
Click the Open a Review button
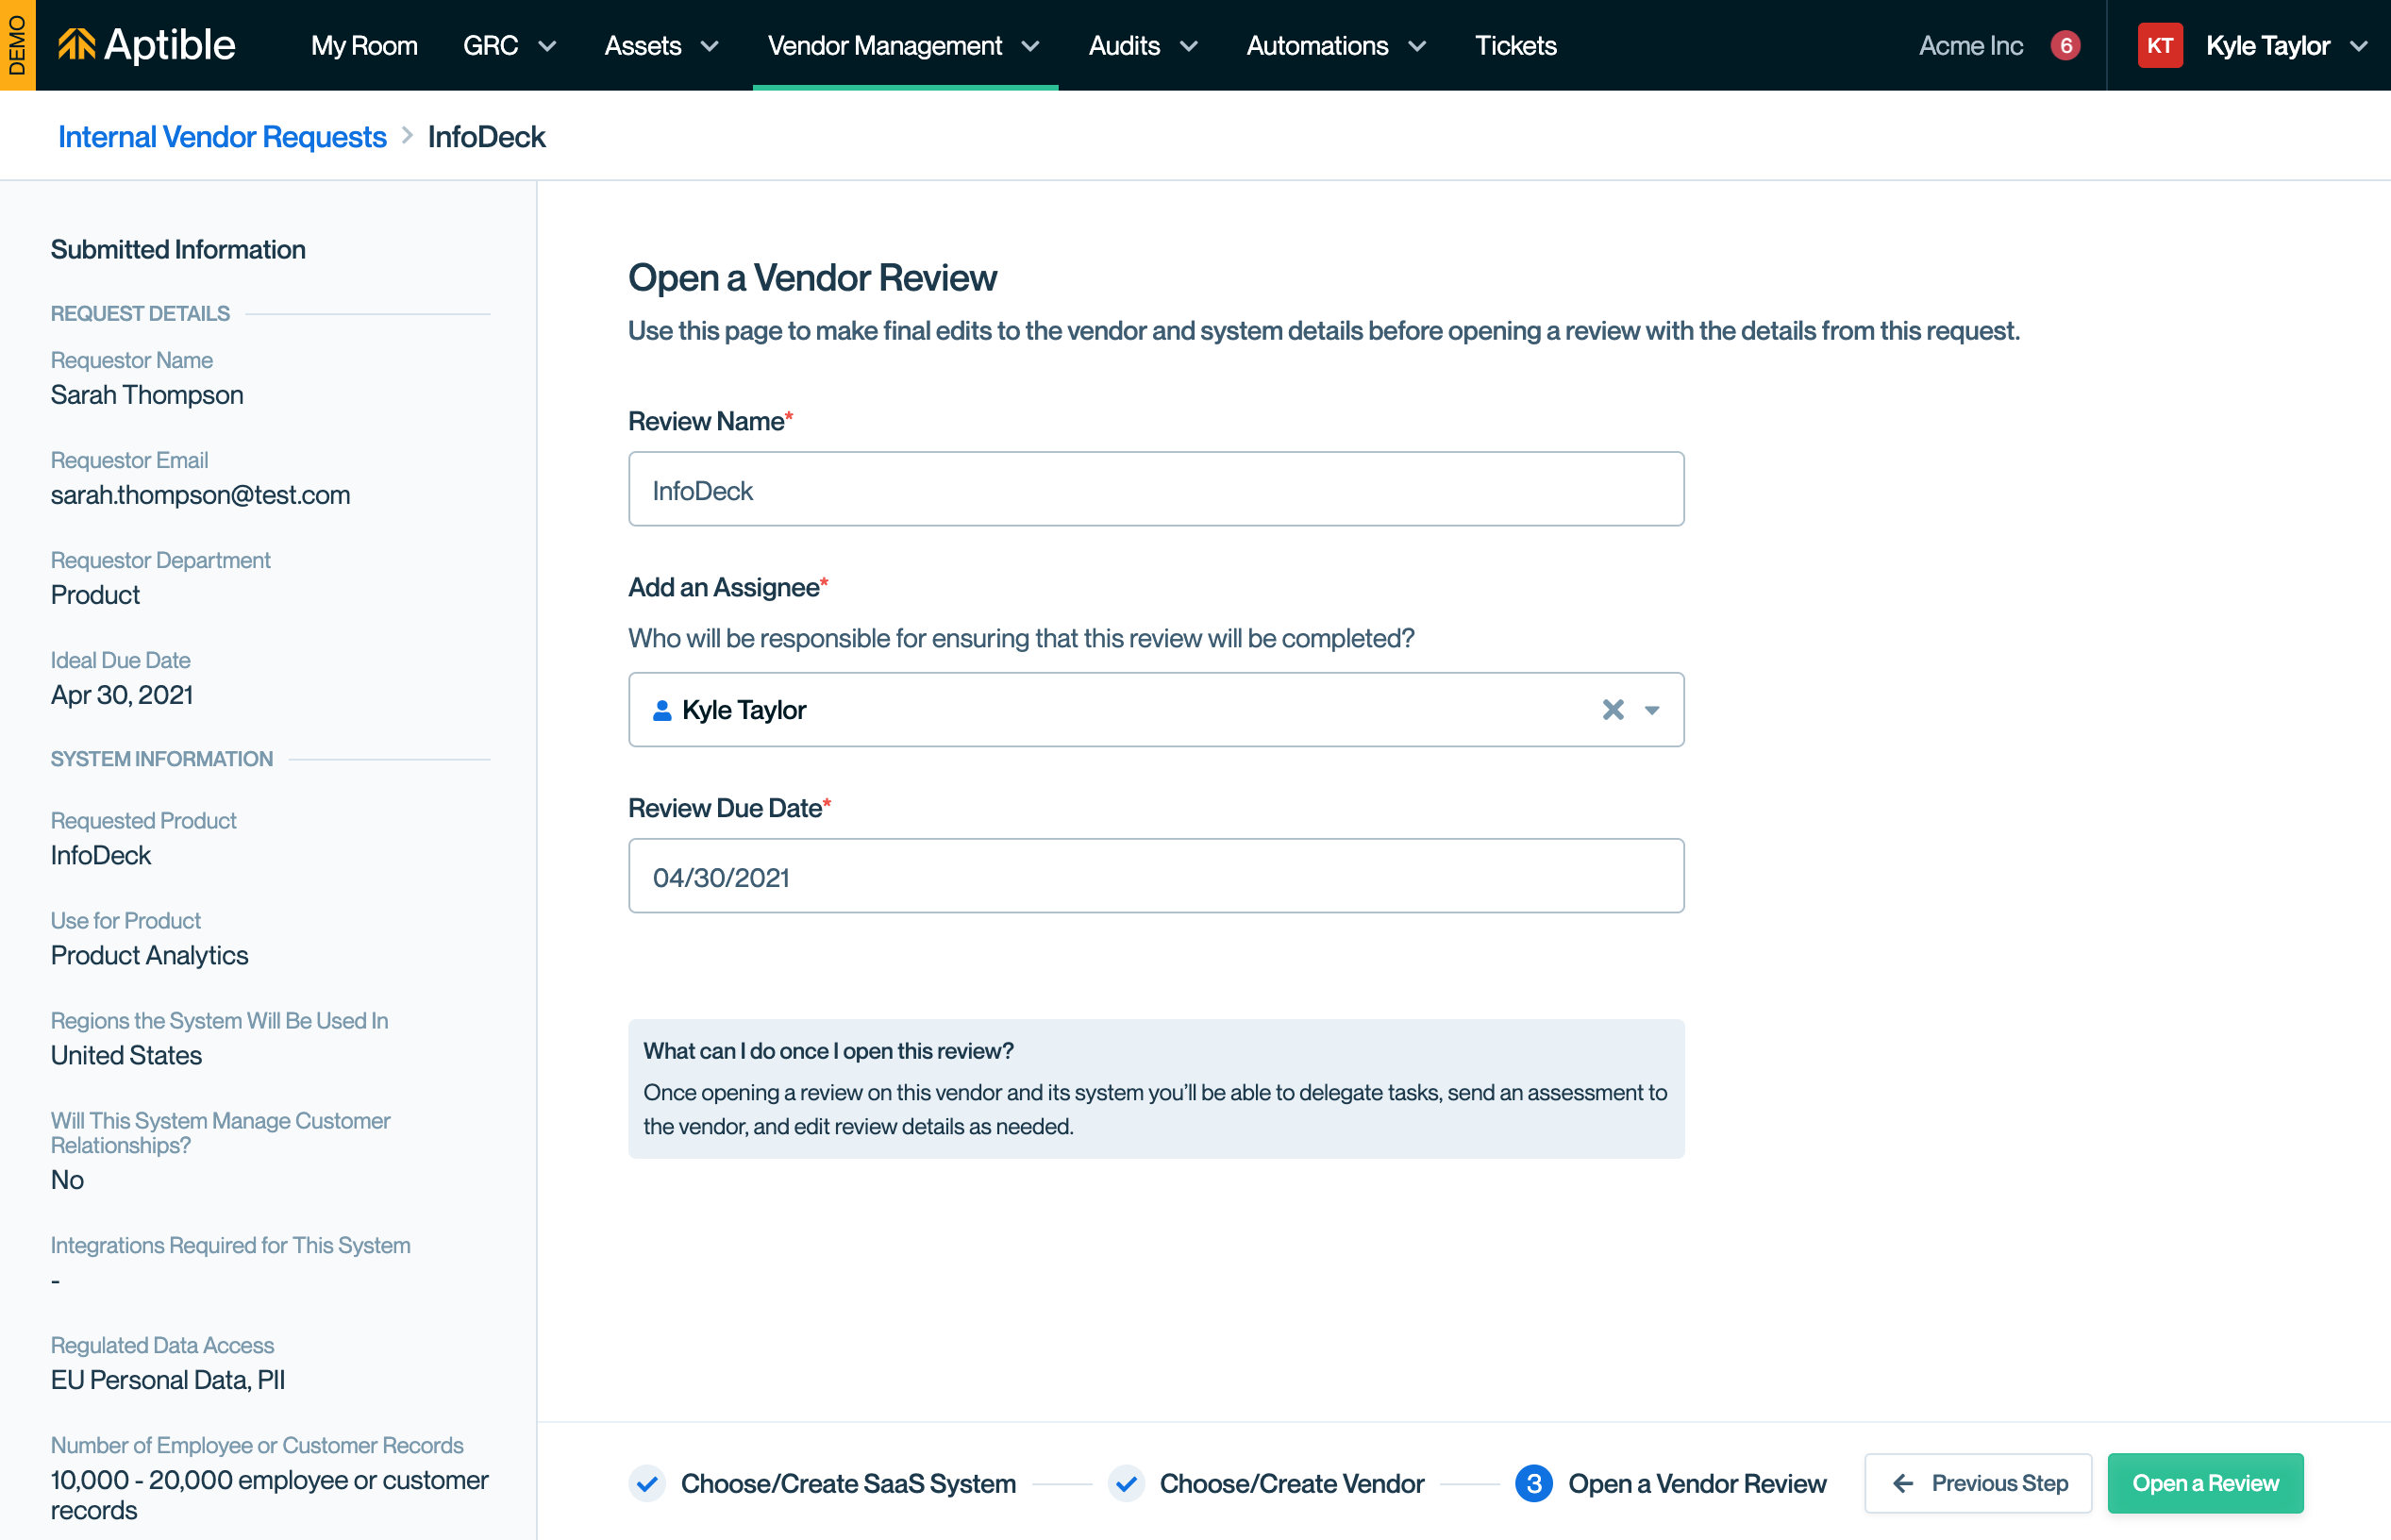[2204, 1483]
